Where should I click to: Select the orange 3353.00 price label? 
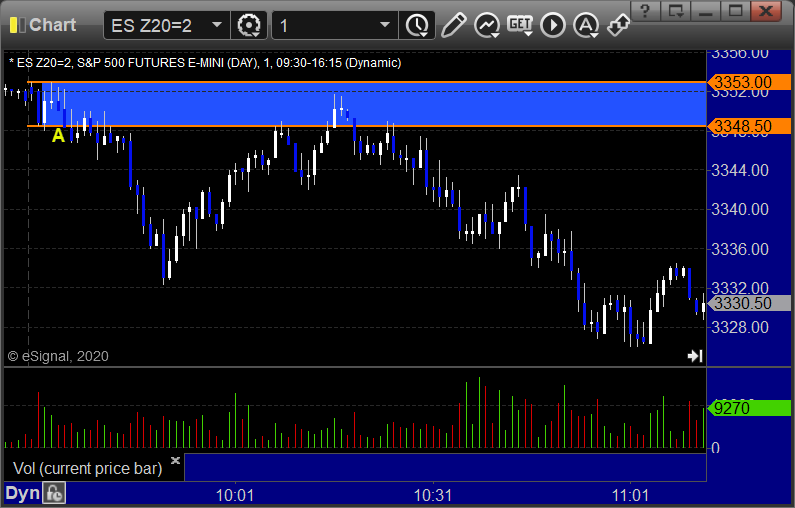tap(749, 82)
